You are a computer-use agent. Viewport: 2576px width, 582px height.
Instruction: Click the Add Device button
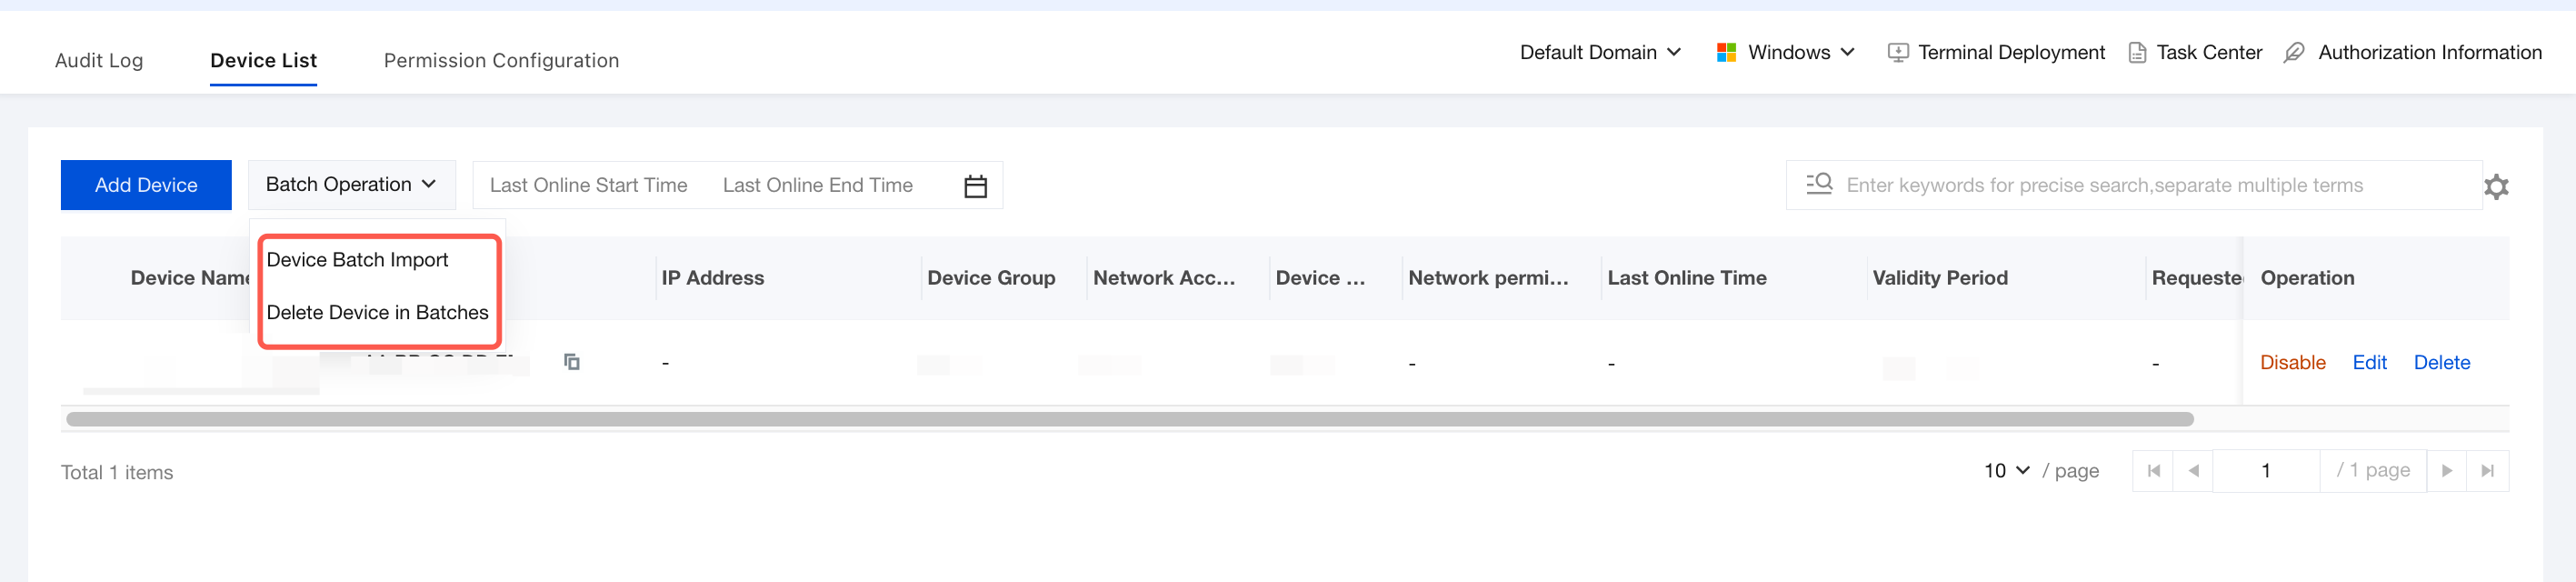146,185
